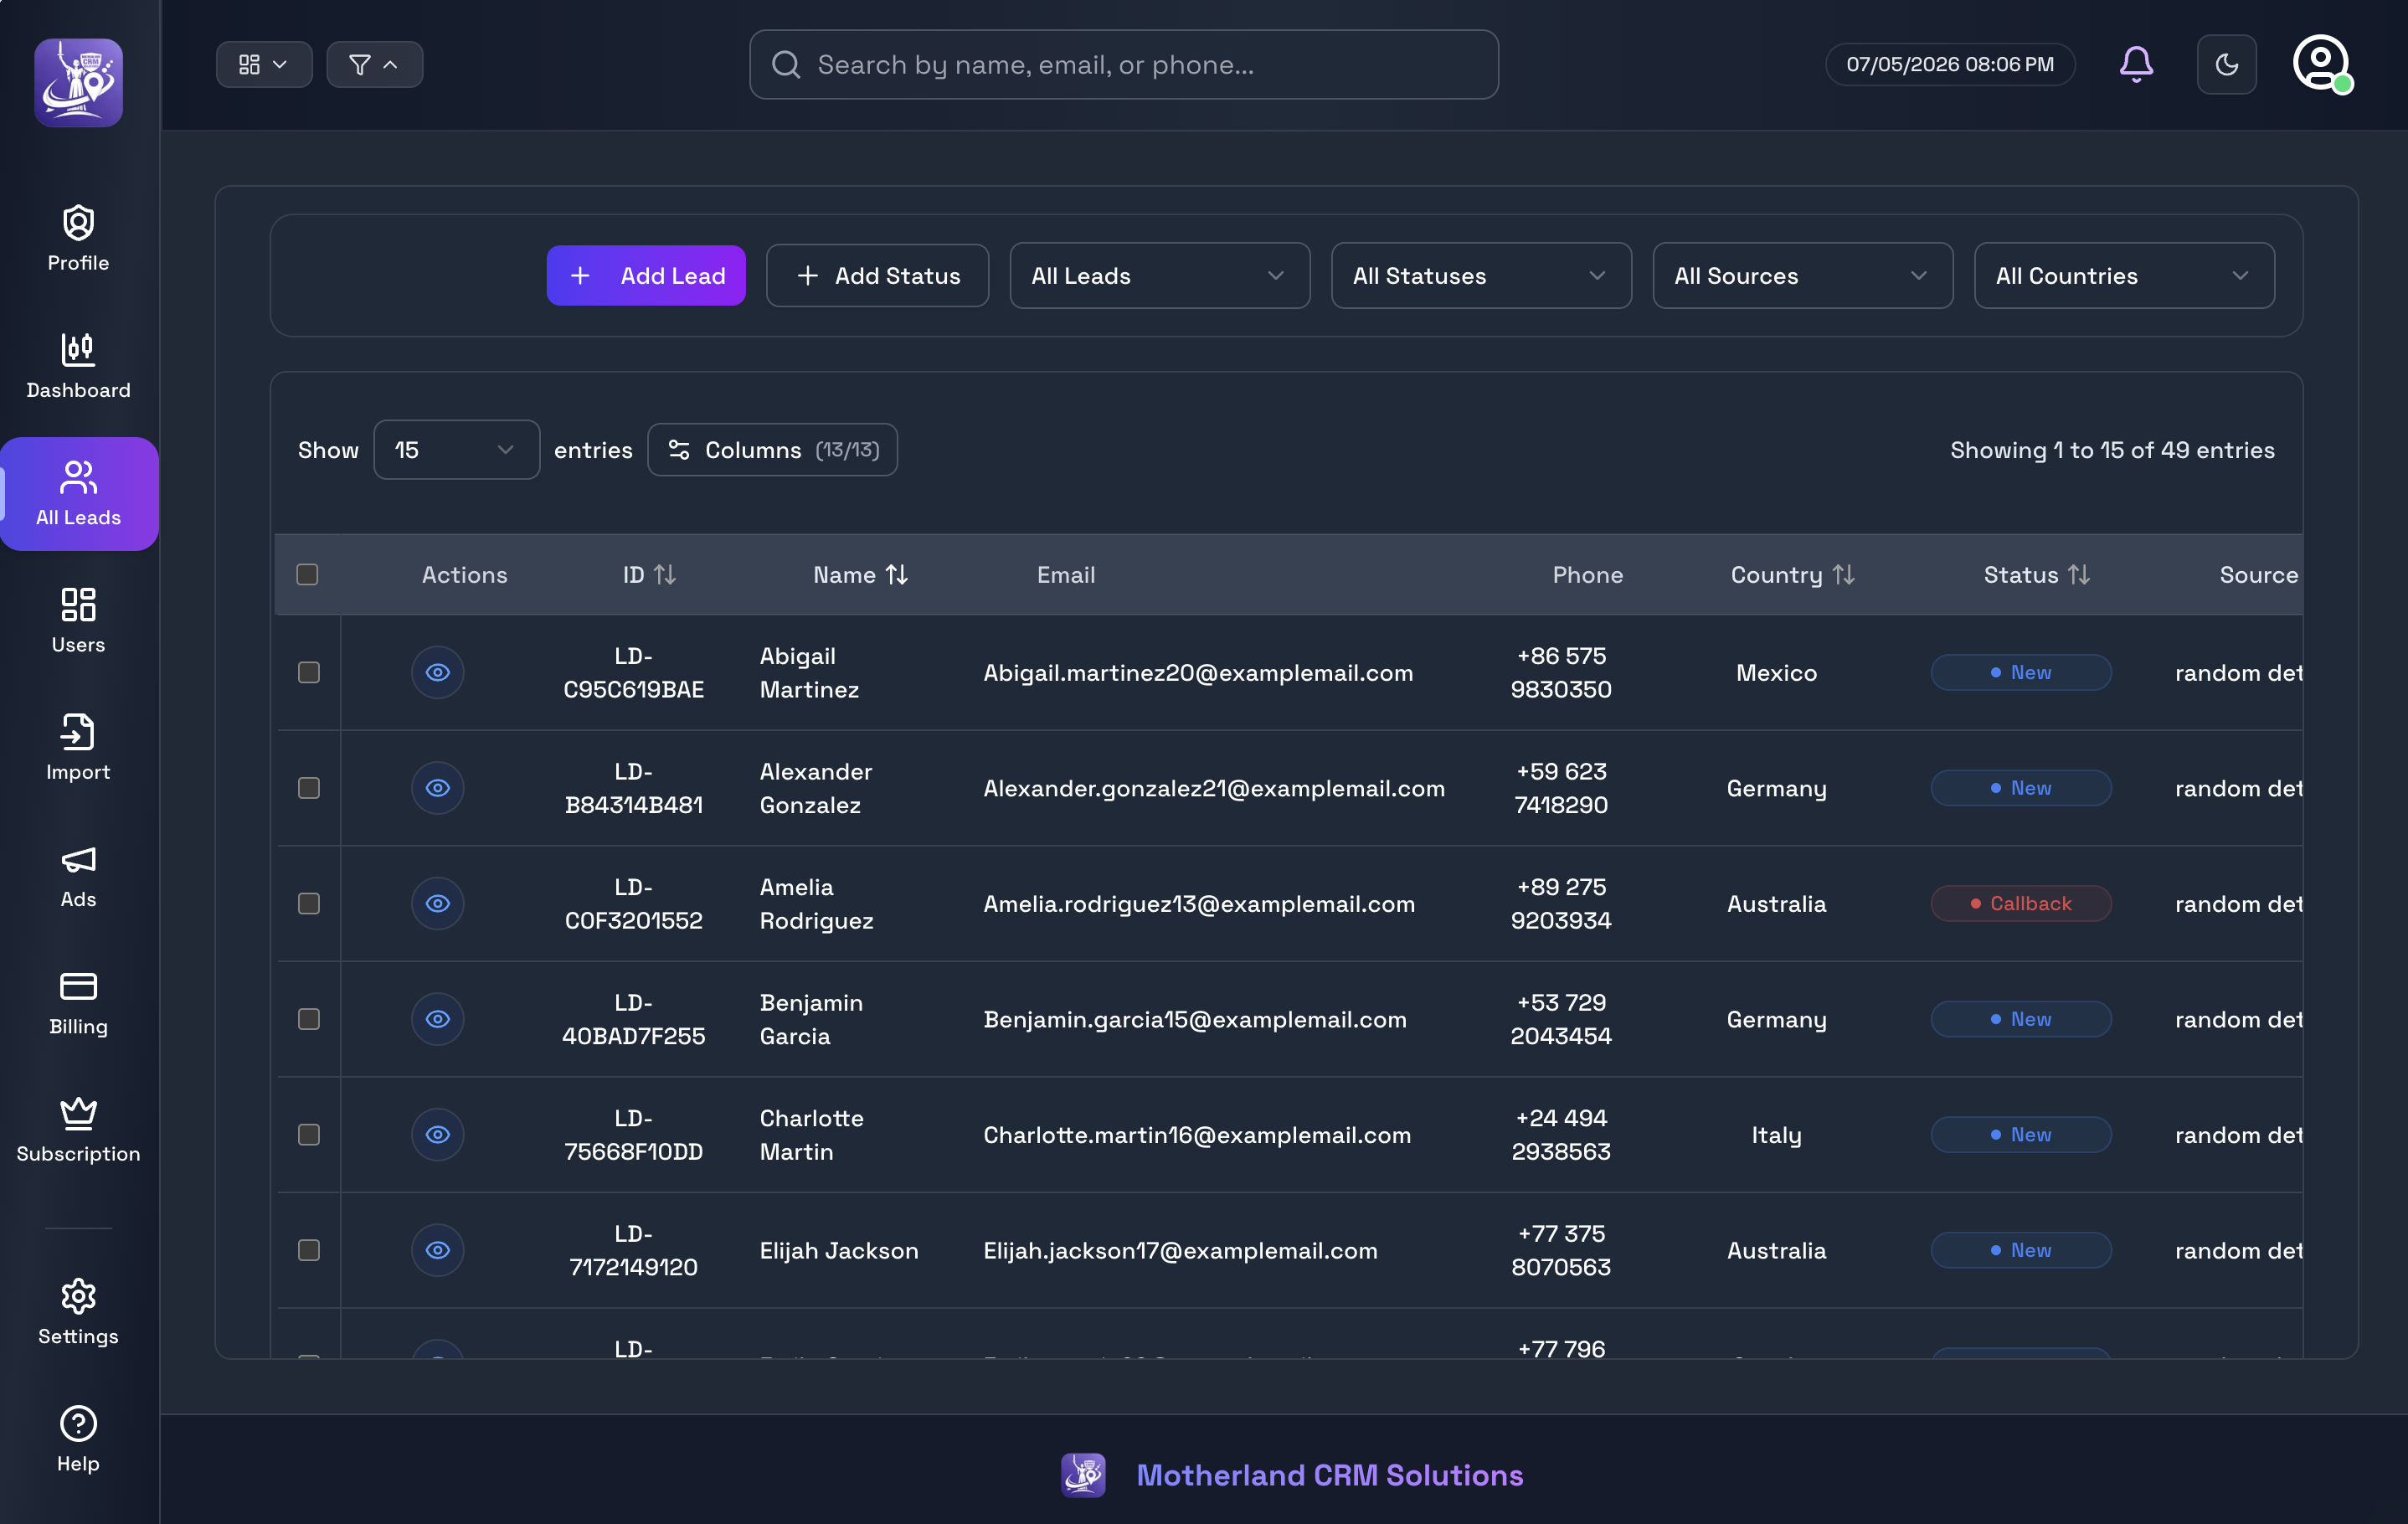The width and height of the screenshot is (2408, 1524).
Task: View Amelia Rodriguez lead eye icon
Action: tap(438, 903)
